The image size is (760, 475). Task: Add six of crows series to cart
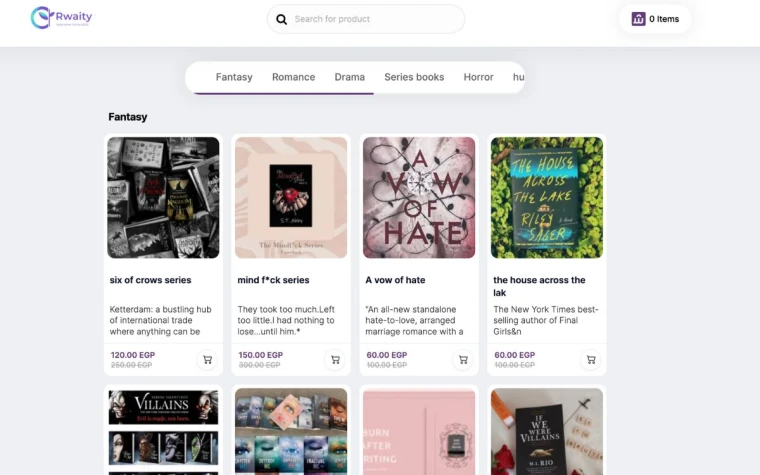(x=208, y=360)
